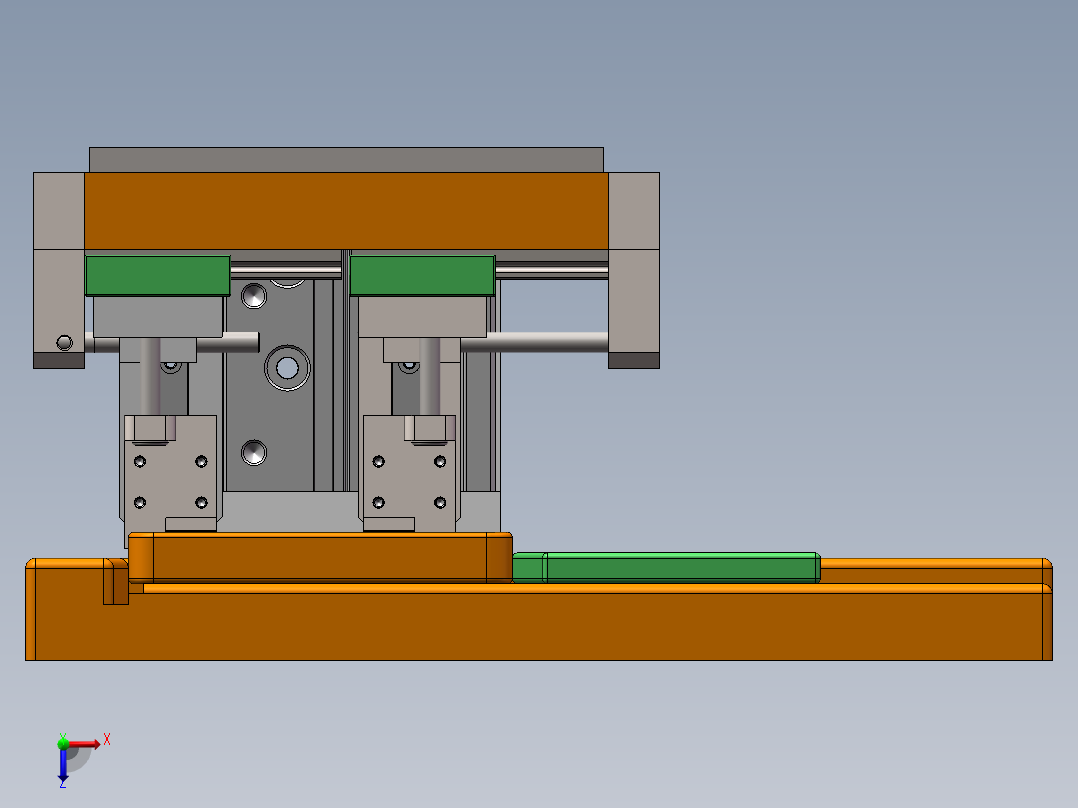Select the central counterbored hole on middle plate

click(x=287, y=368)
